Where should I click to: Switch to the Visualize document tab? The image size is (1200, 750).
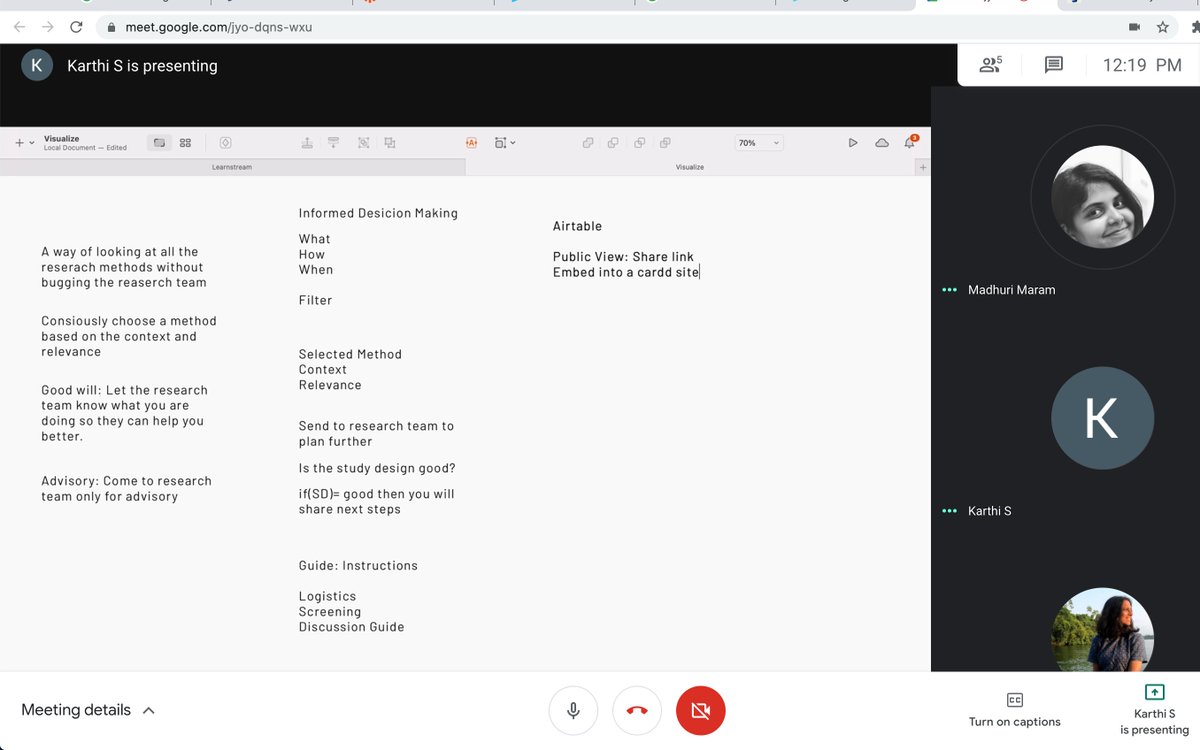pos(690,167)
